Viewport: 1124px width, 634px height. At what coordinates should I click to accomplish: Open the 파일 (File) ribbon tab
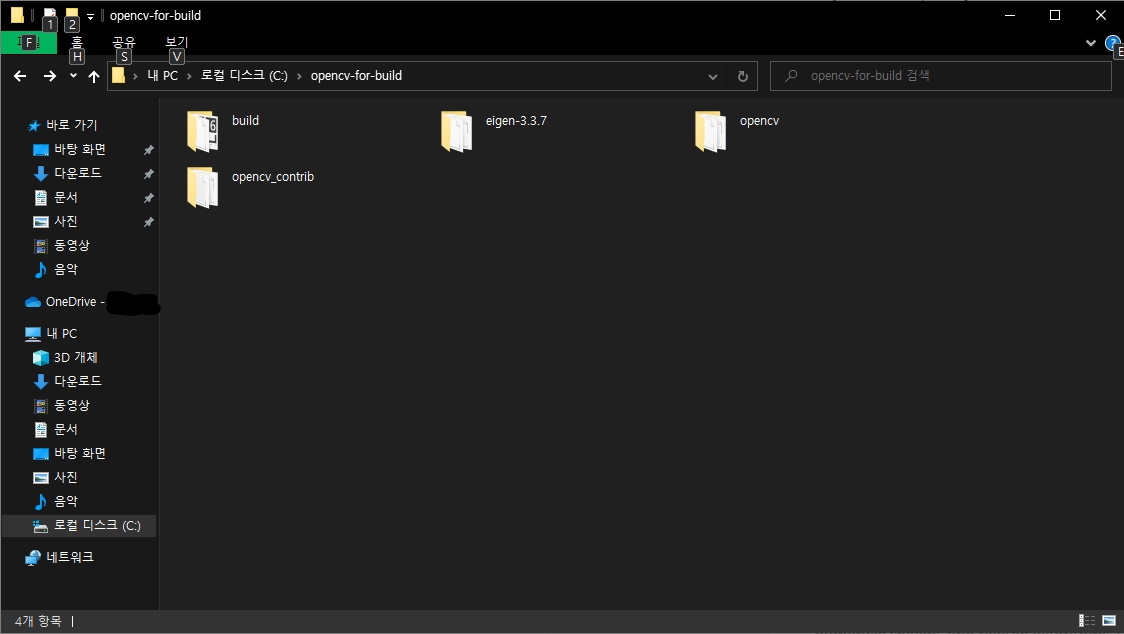tap(29, 42)
